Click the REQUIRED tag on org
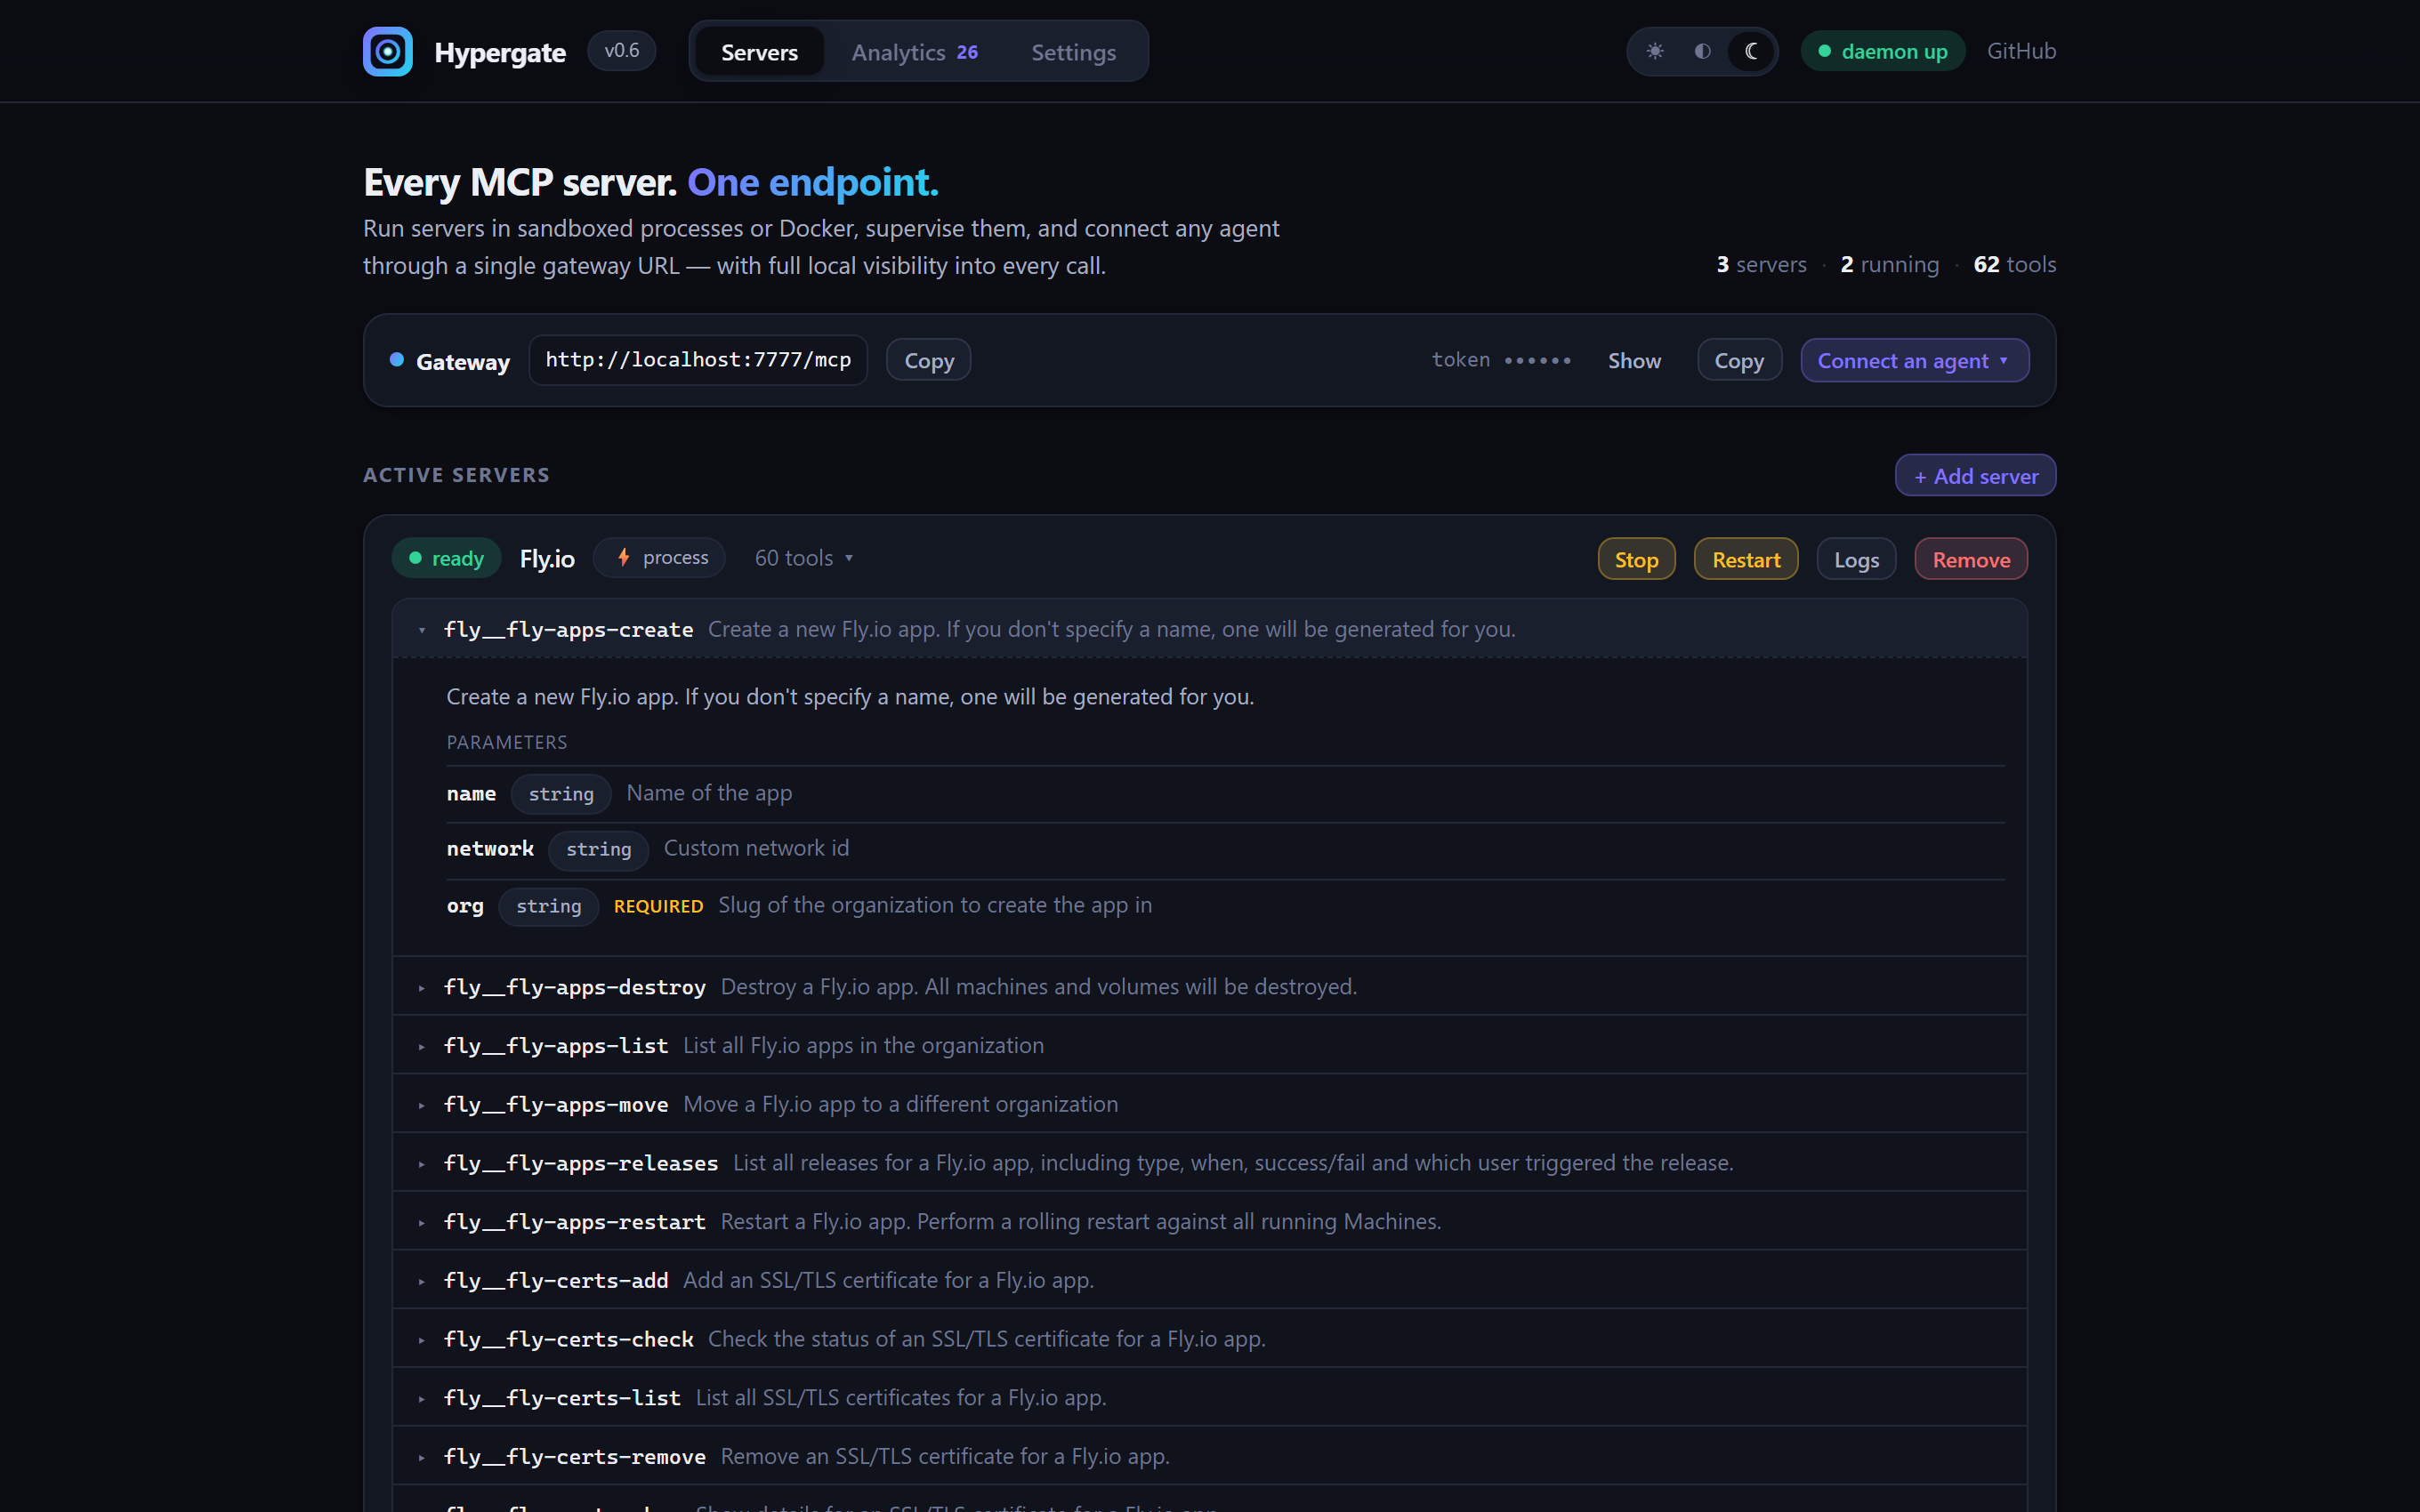This screenshot has width=2420, height=1512. 658,906
